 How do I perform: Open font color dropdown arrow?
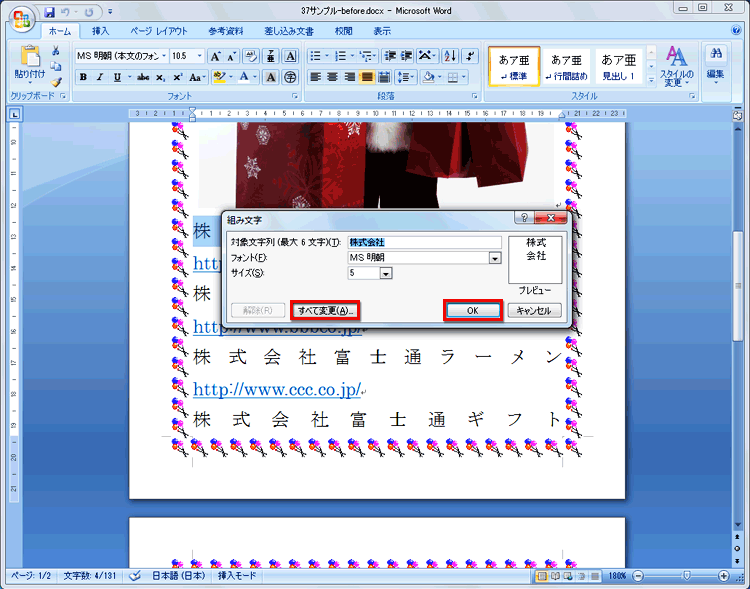pos(254,77)
